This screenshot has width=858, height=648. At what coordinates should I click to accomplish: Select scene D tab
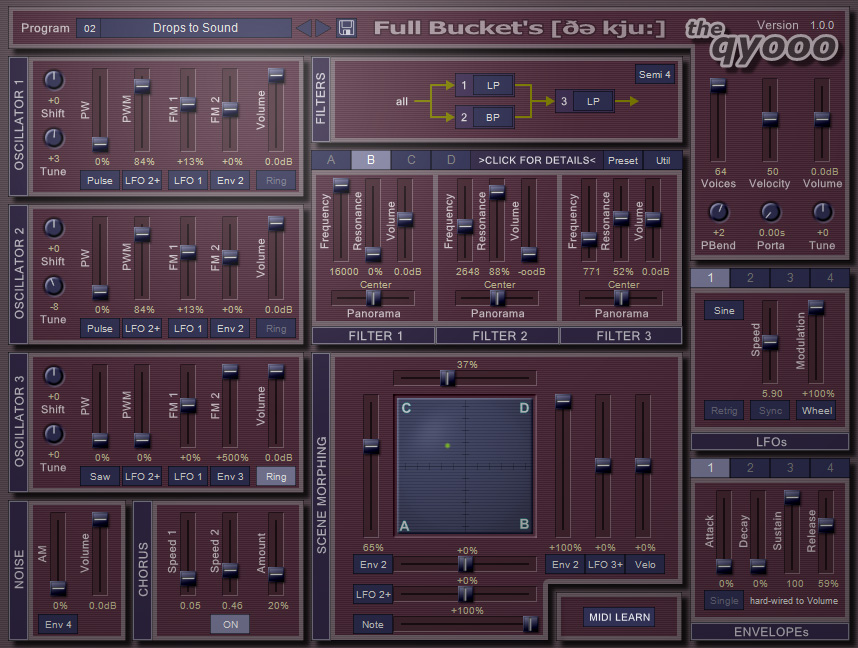[451, 160]
